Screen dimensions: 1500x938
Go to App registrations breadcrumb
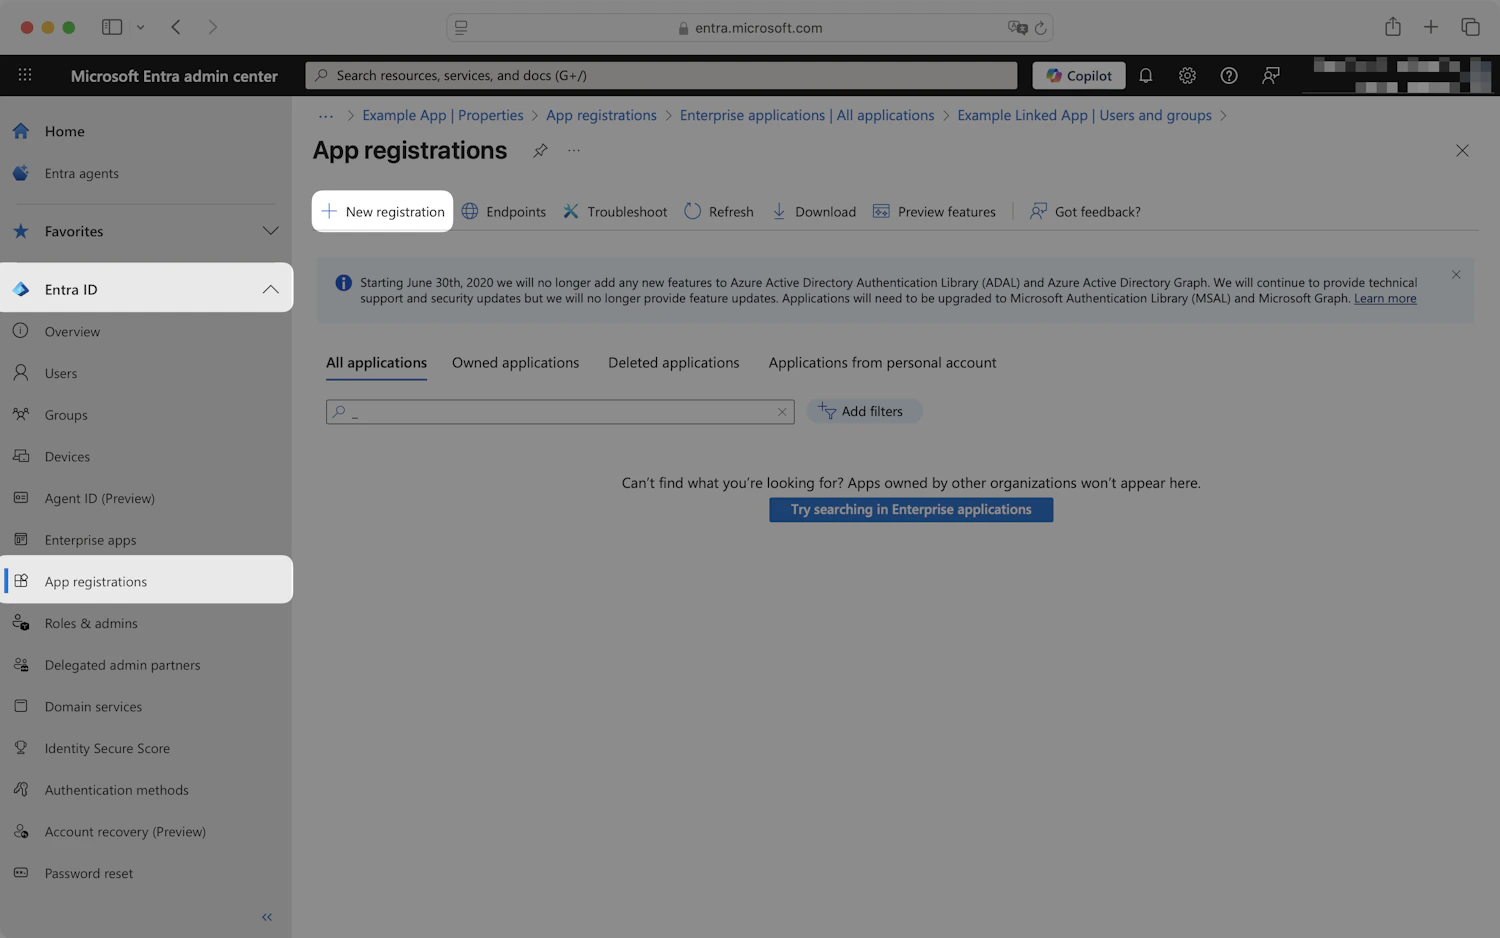[x=601, y=116]
